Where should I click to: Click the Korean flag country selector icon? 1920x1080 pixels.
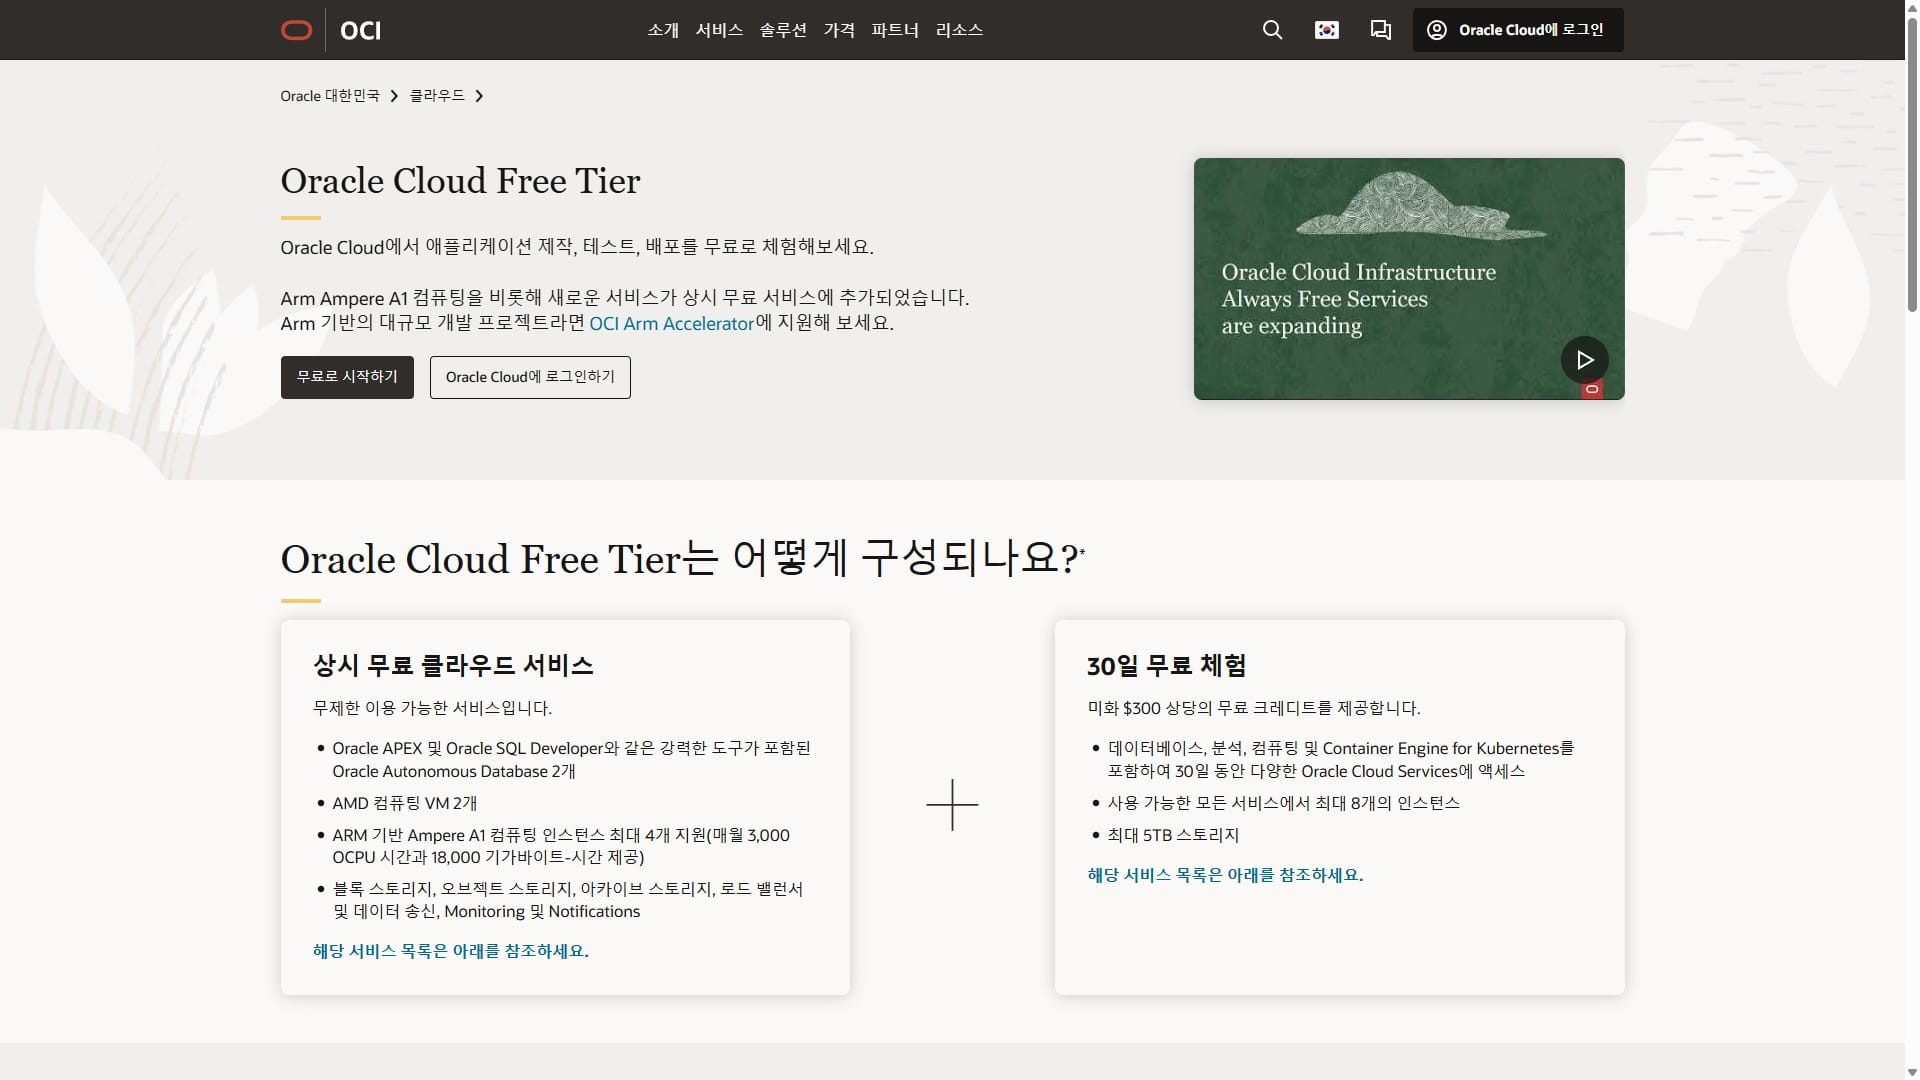pyautogui.click(x=1325, y=30)
